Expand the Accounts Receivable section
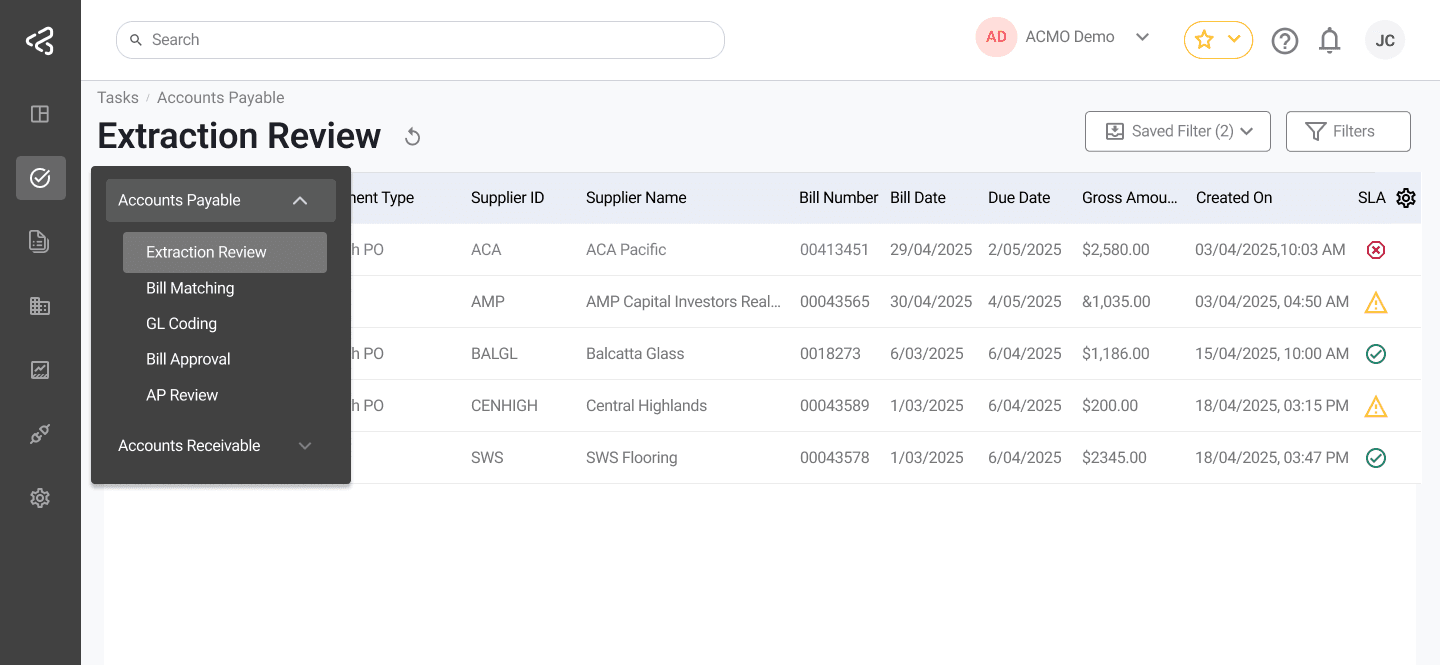This screenshot has width=1440, height=665. click(x=305, y=445)
